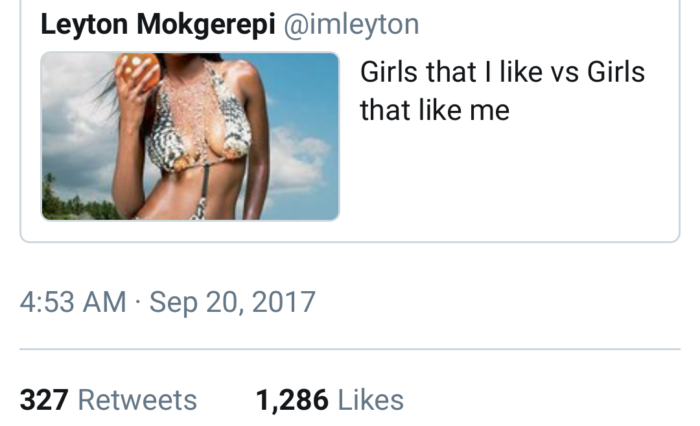The image size is (700, 426).
Task: View the 1,286 Likes list
Action: point(330,400)
